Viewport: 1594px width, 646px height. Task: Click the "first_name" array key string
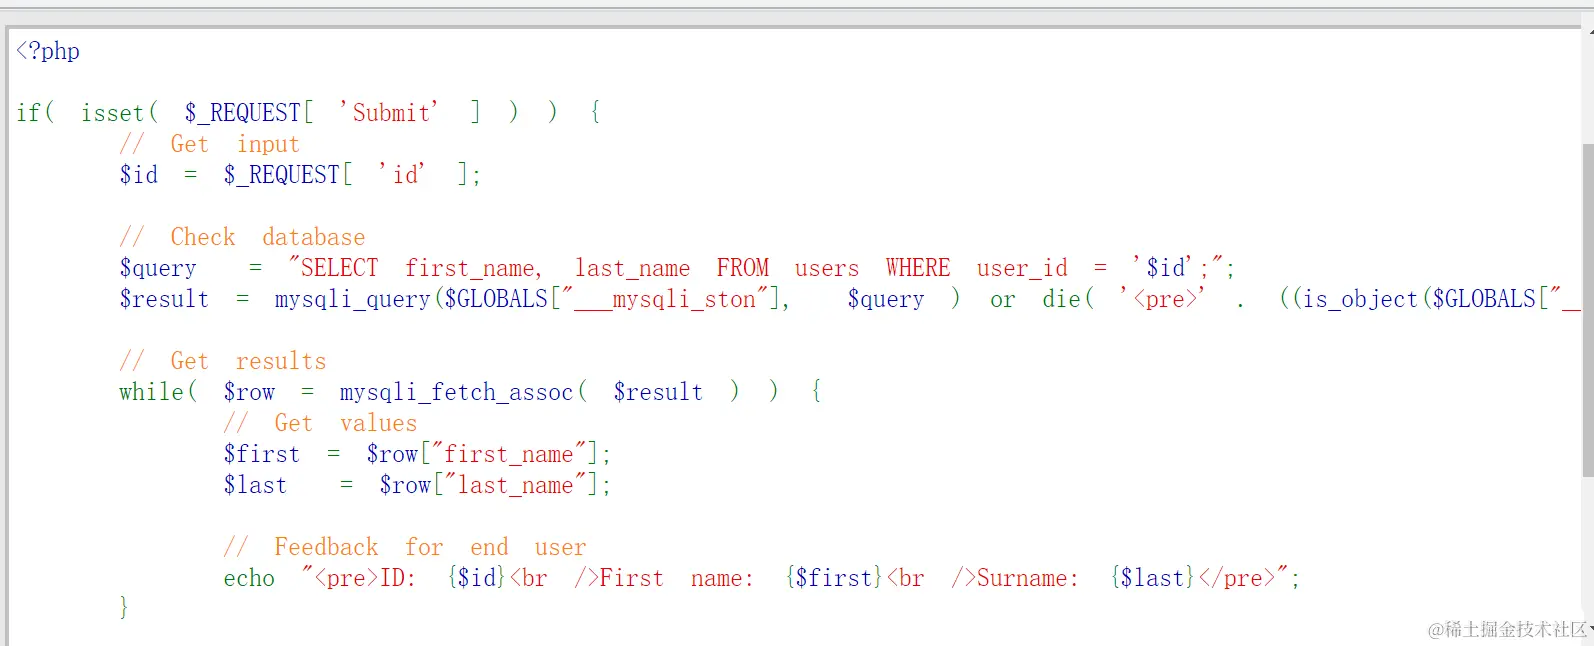(x=508, y=454)
